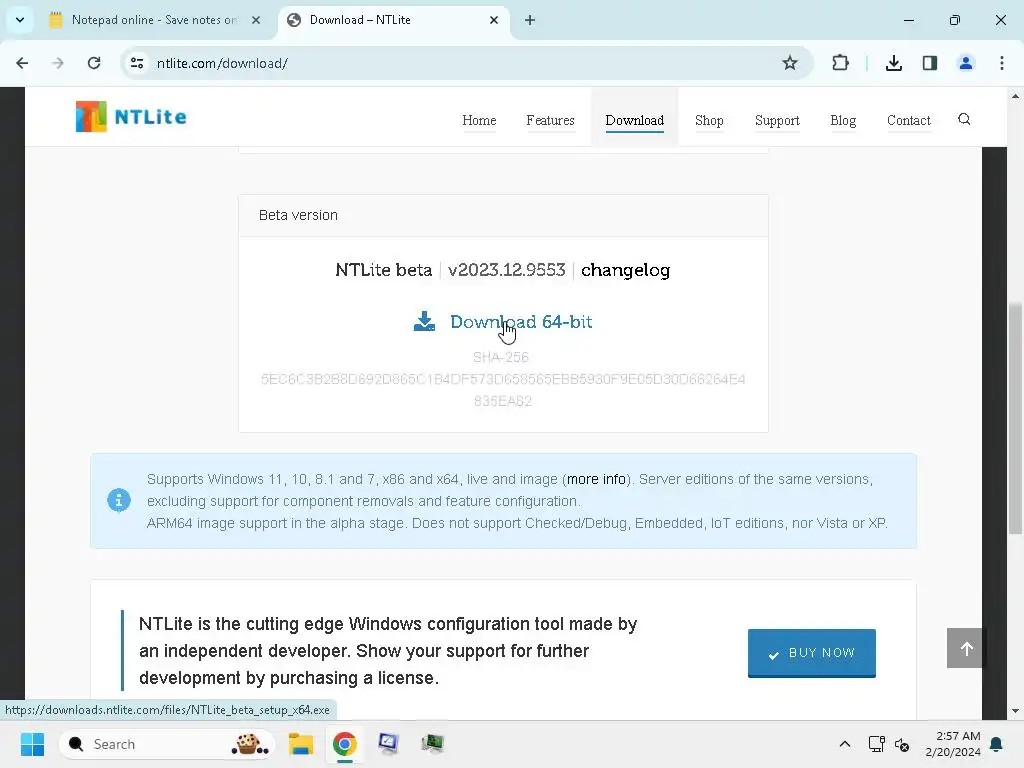The image size is (1024, 768).
Task: Click the 'Beta version' header text
Action: (298, 216)
